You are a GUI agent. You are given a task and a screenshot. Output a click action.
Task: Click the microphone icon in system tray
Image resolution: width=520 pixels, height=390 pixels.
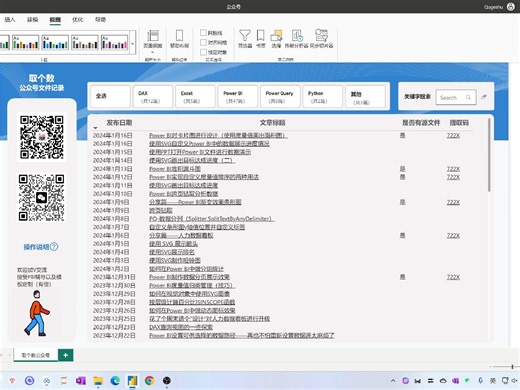pos(480,381)
